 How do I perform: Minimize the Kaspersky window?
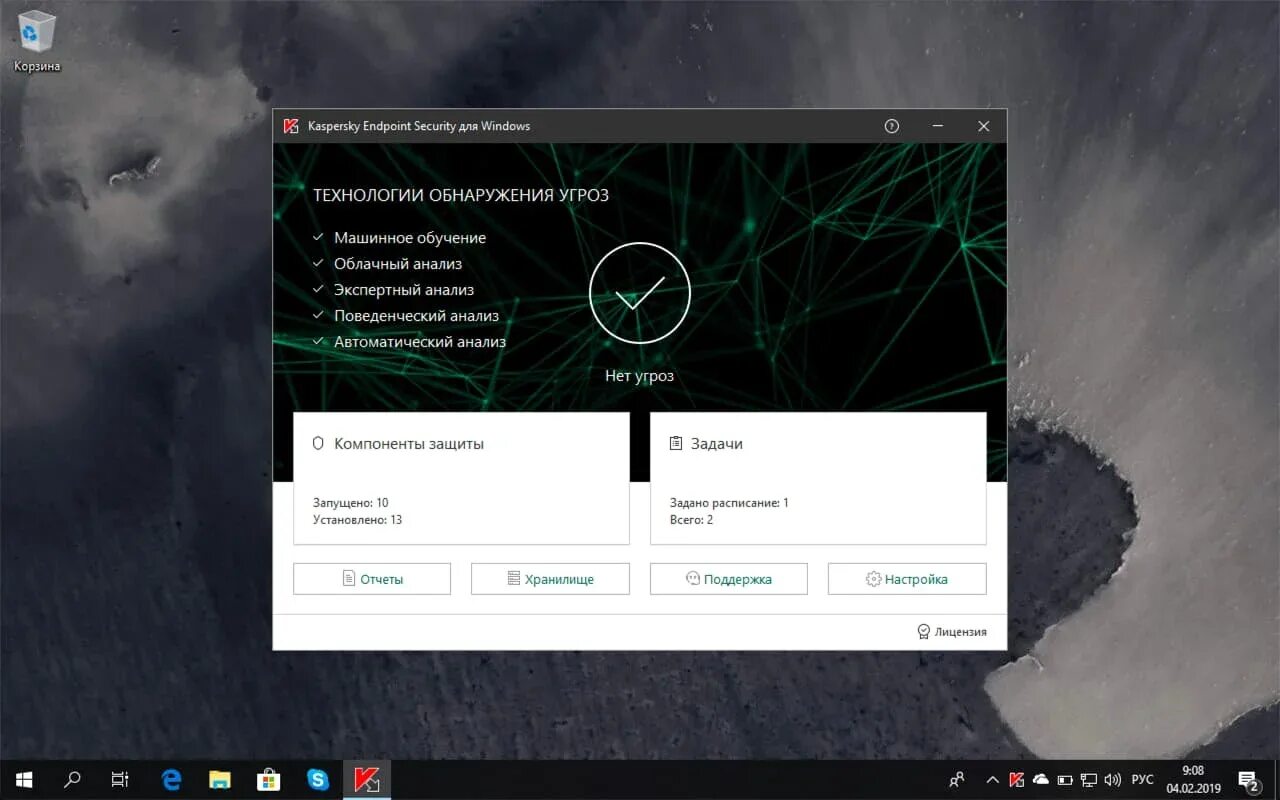tap(938, 126)
